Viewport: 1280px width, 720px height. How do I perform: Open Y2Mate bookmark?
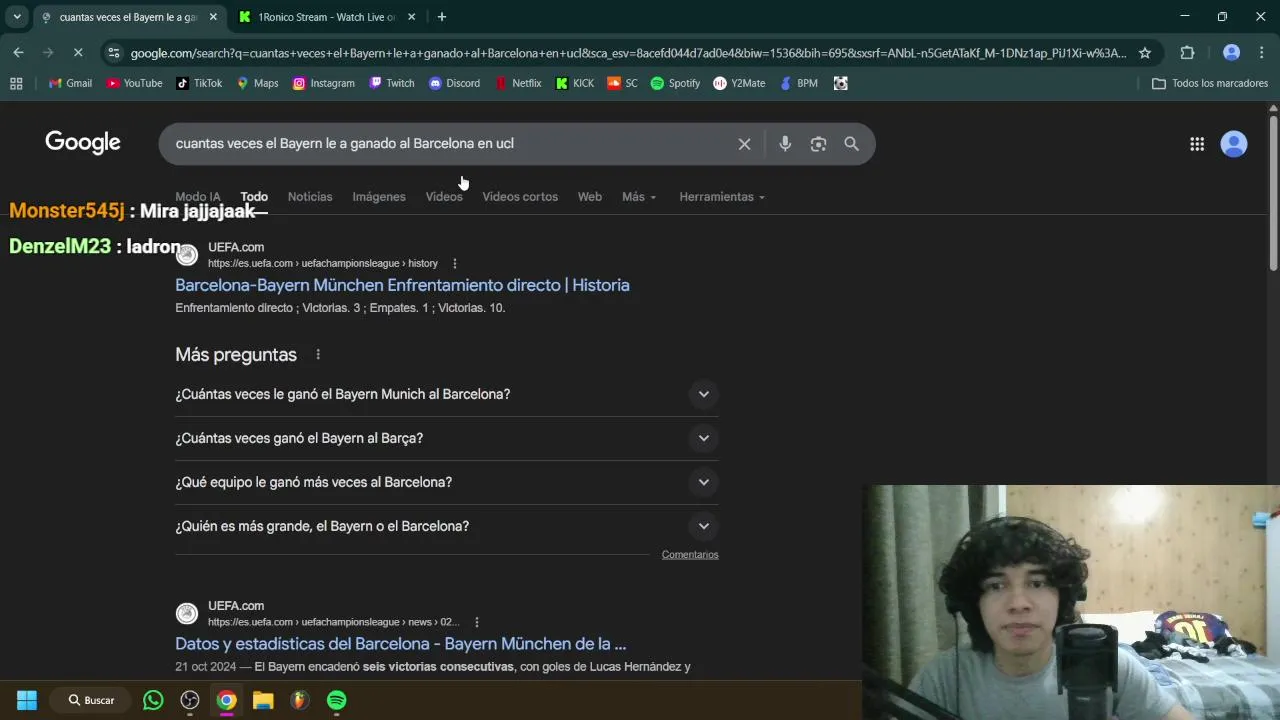pyautogui.click(x=739, y=83)
